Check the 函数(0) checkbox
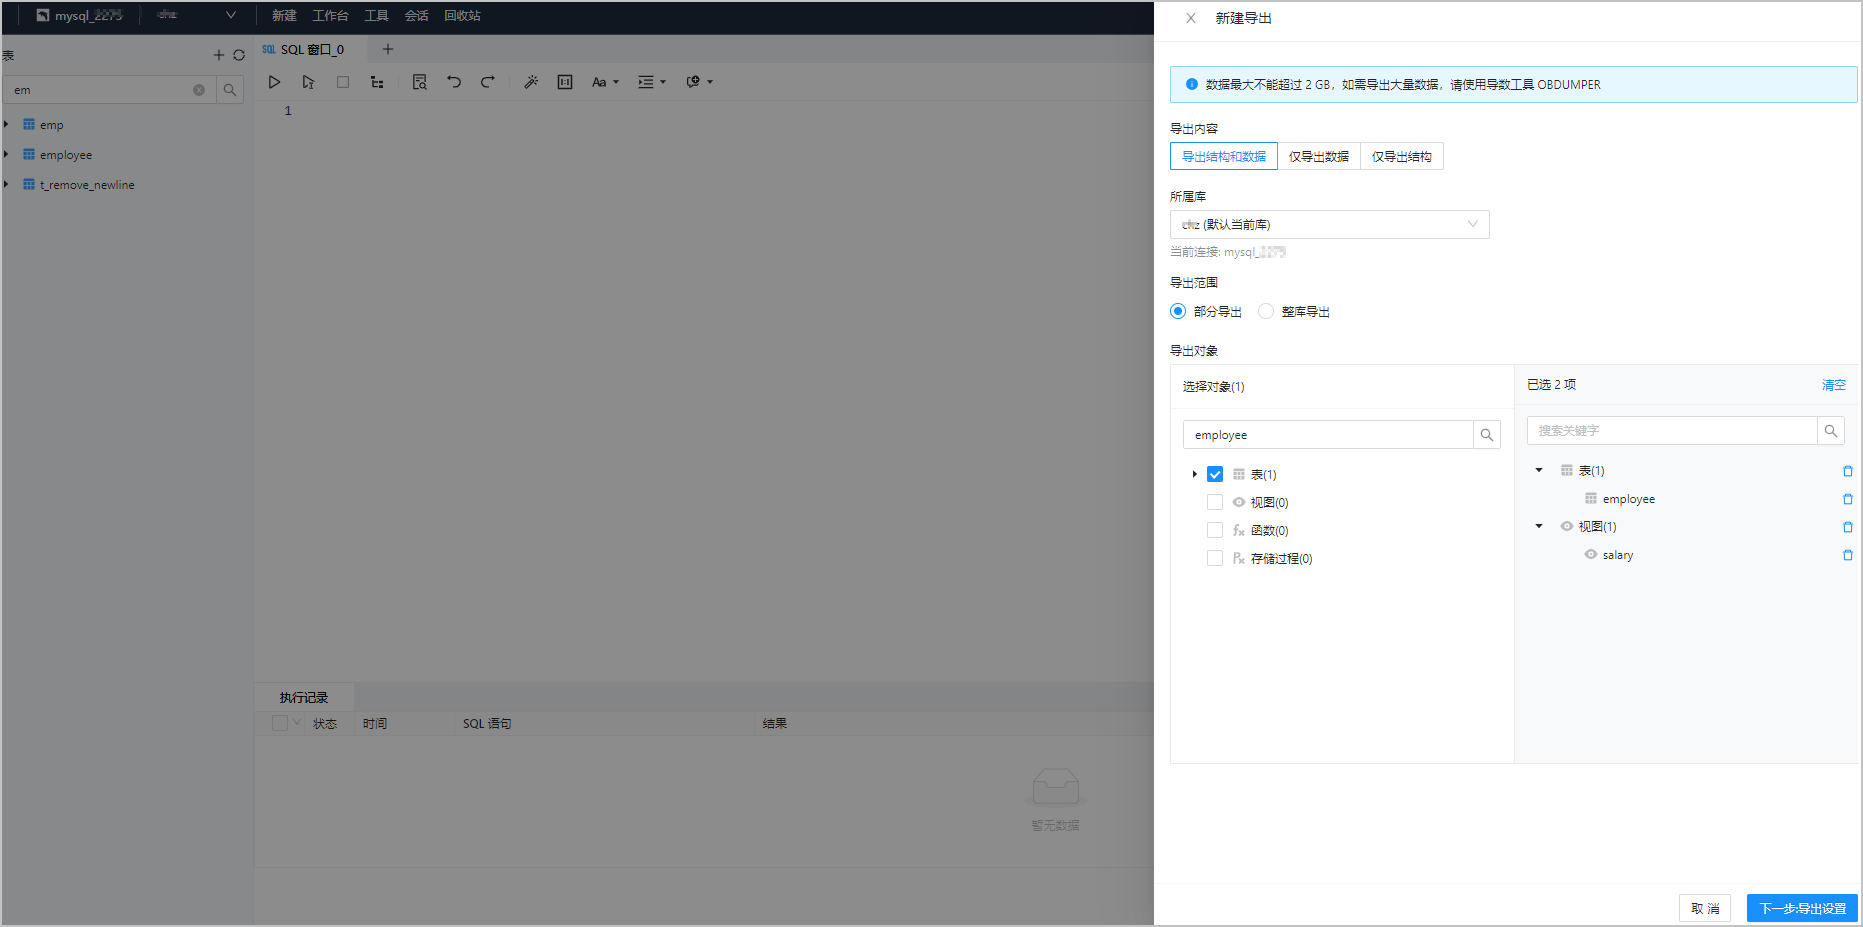 [1215, 530]
